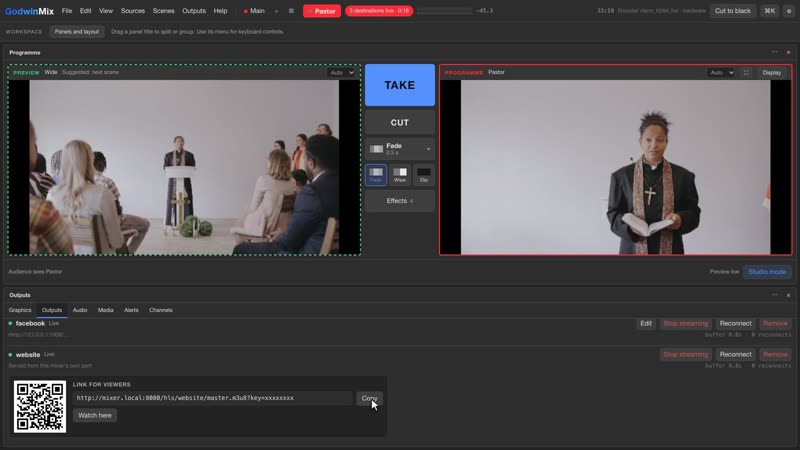Switch to the Graphics tab
The width and height of the screenshot is (800, 450).
20,310
